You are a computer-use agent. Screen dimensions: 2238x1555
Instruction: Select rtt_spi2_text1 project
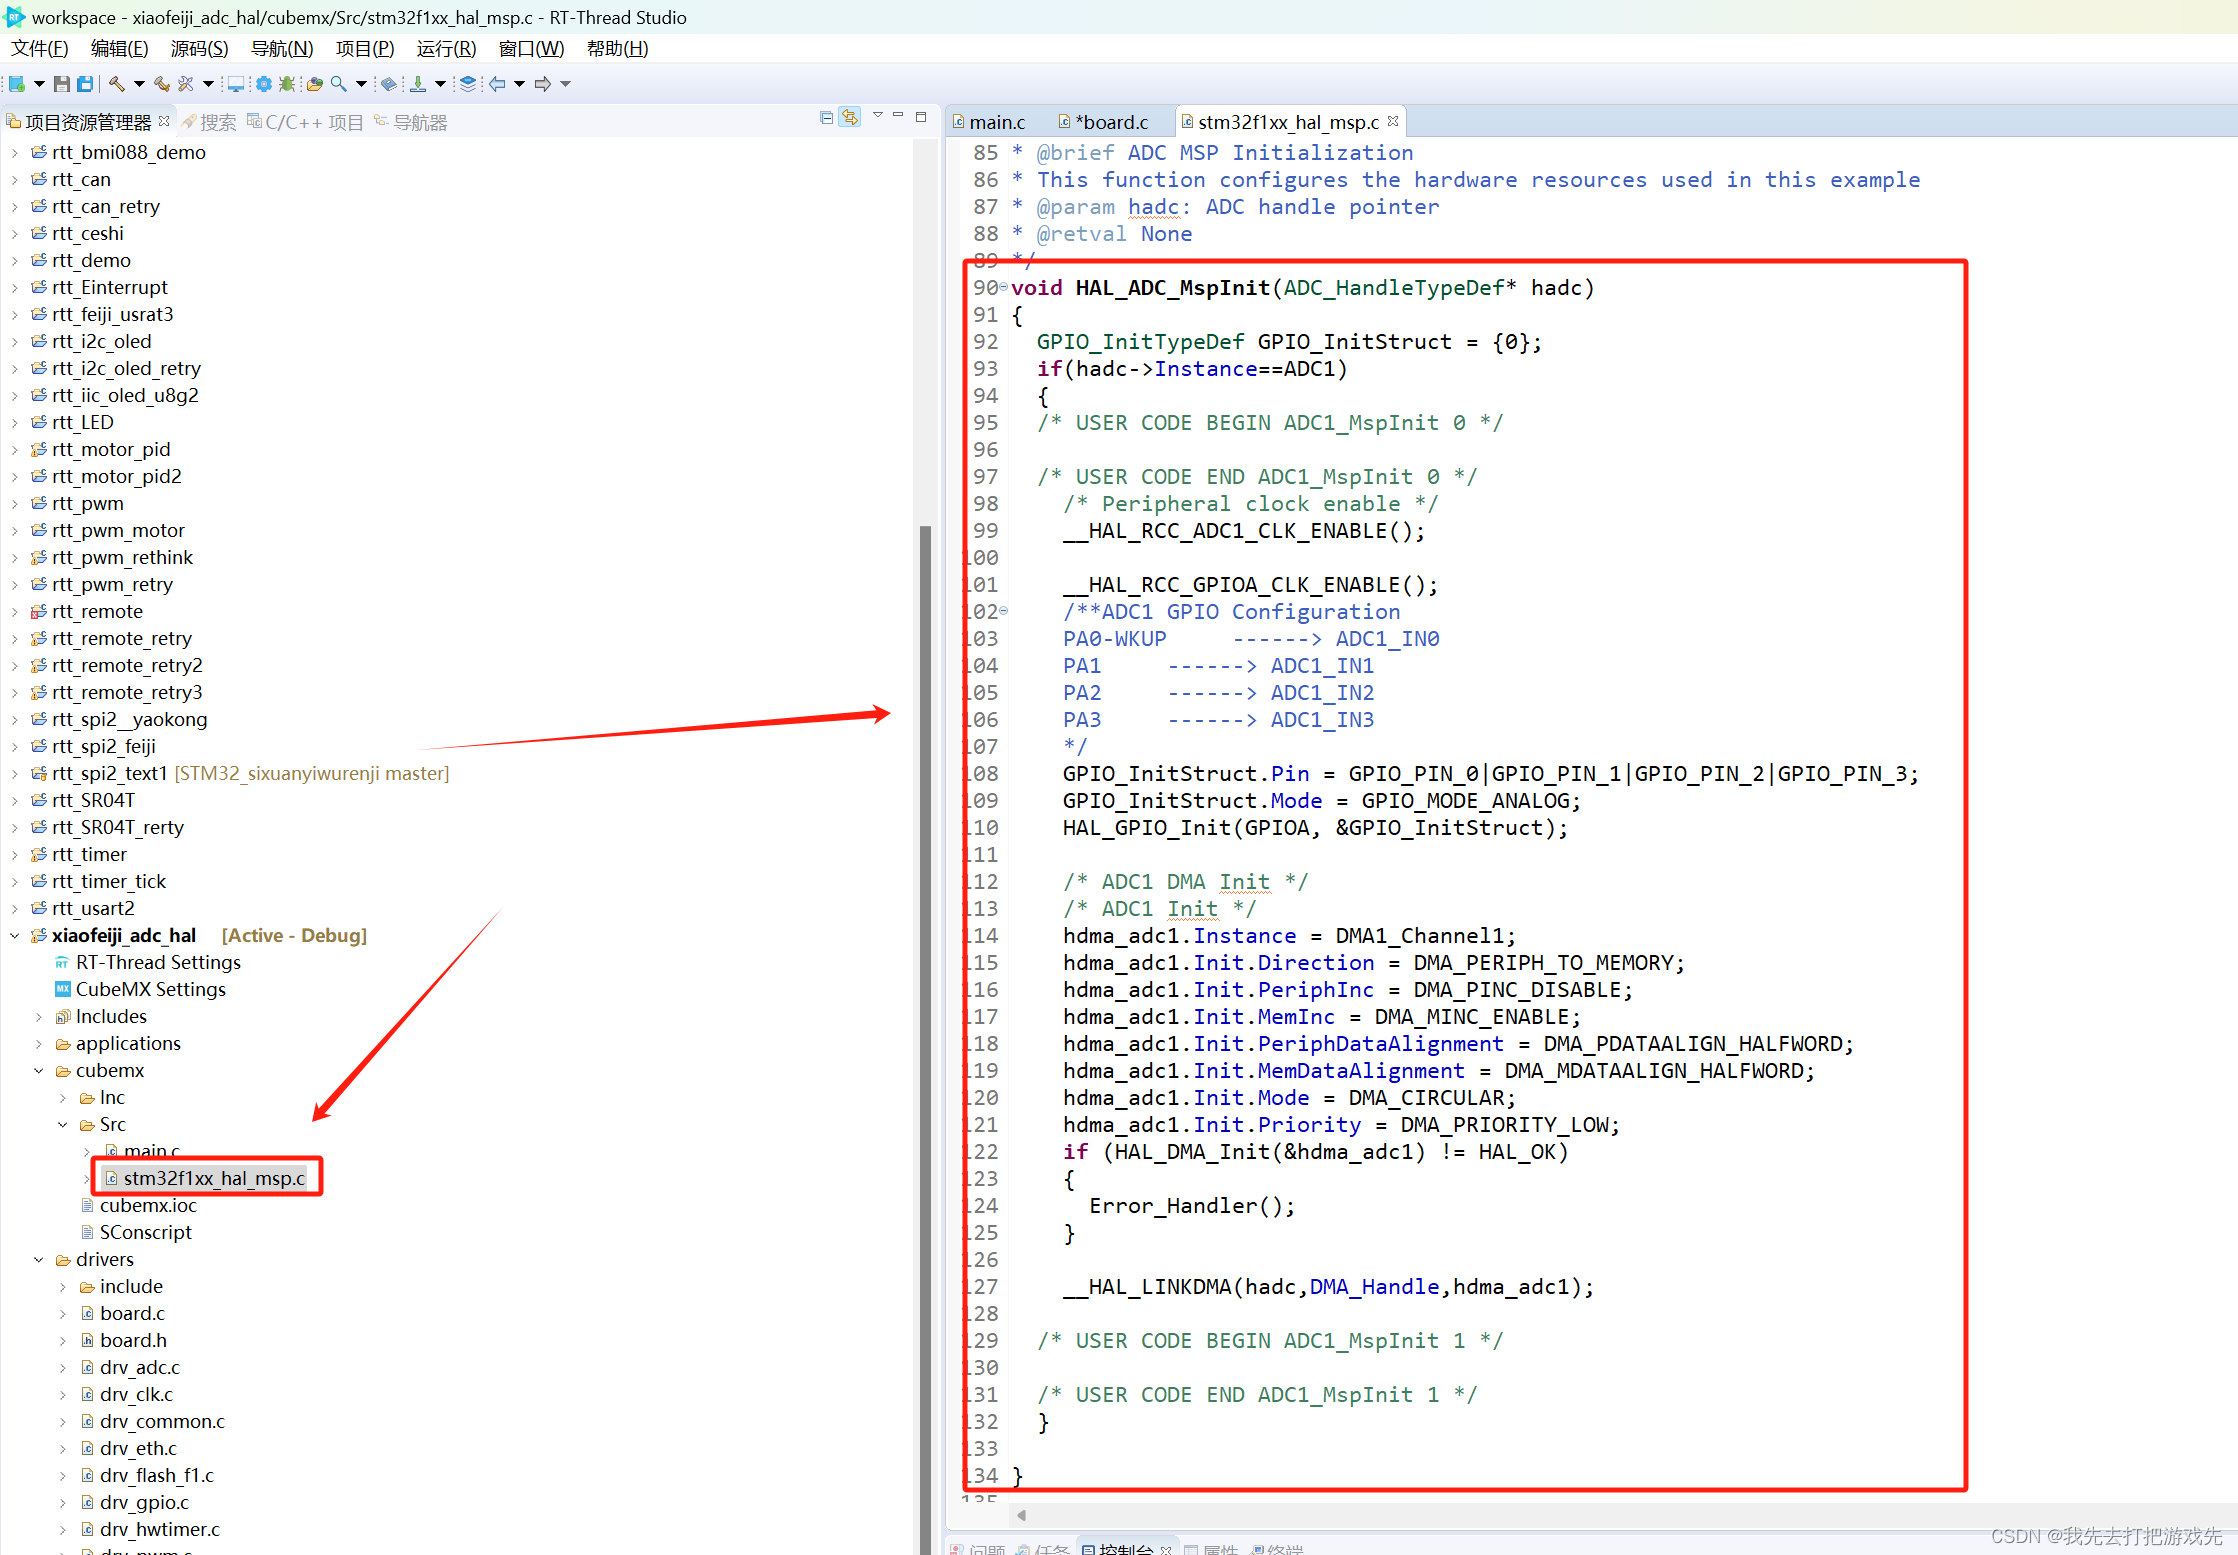click(x=240, y=773)
